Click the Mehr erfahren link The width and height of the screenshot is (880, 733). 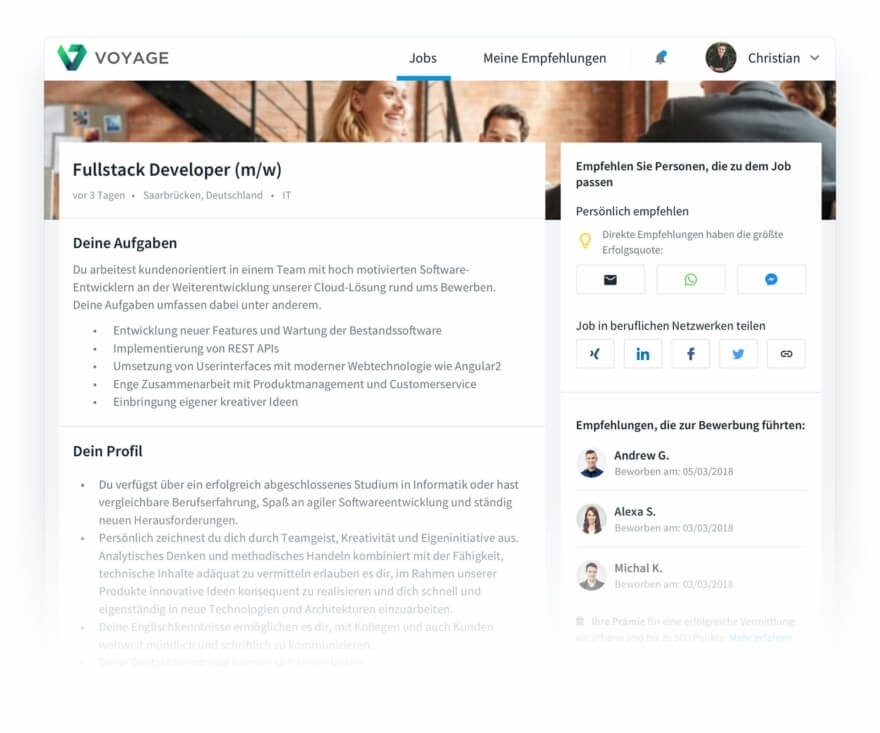pos(760,638)
